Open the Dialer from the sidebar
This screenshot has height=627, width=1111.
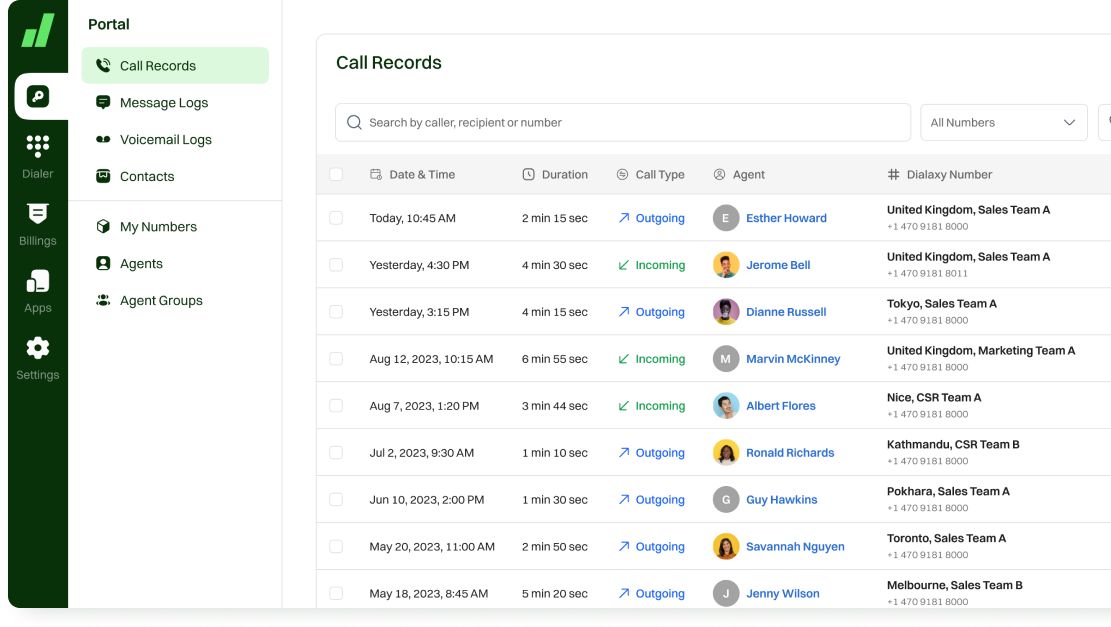(38, 150)
